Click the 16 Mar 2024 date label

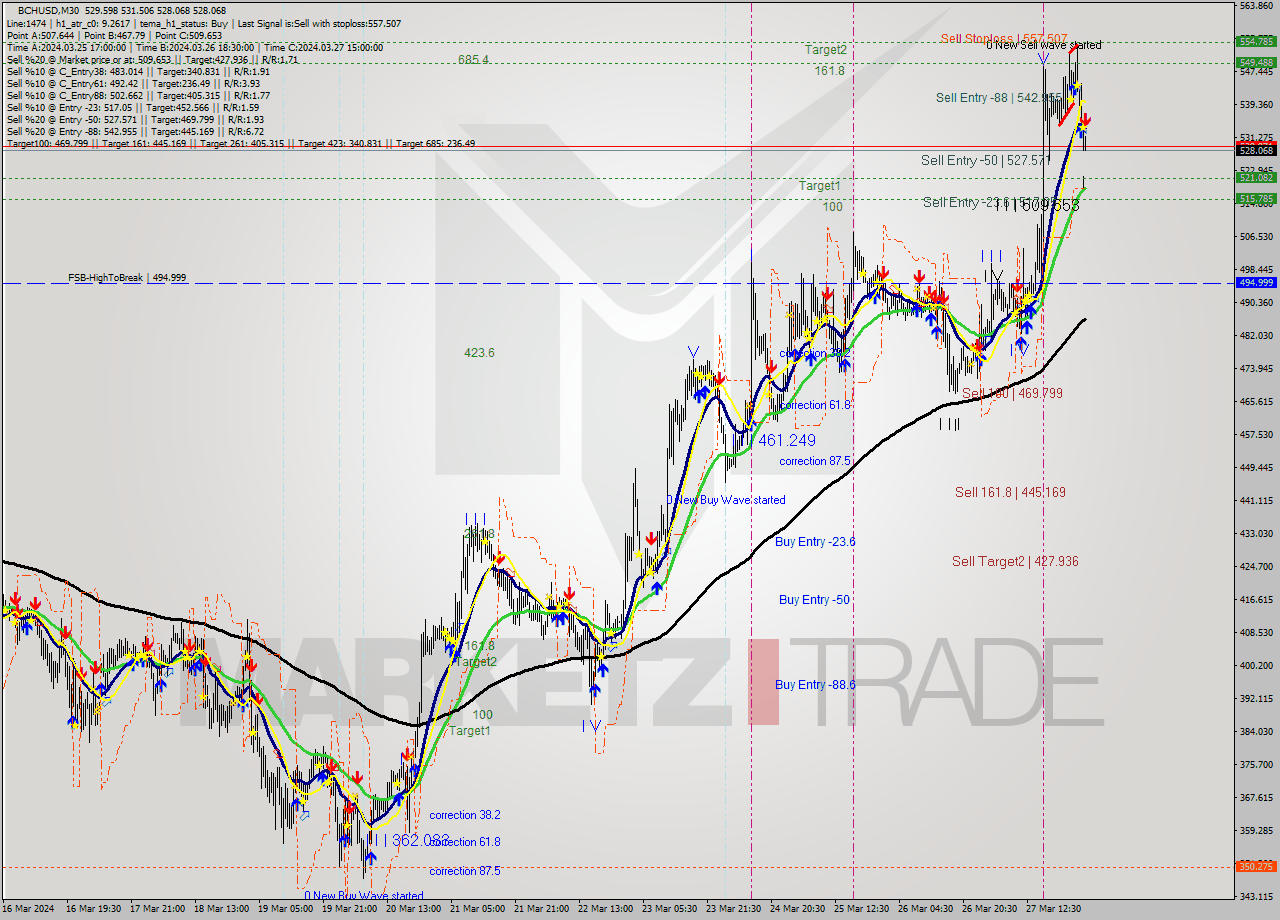(x=28, y=909)
